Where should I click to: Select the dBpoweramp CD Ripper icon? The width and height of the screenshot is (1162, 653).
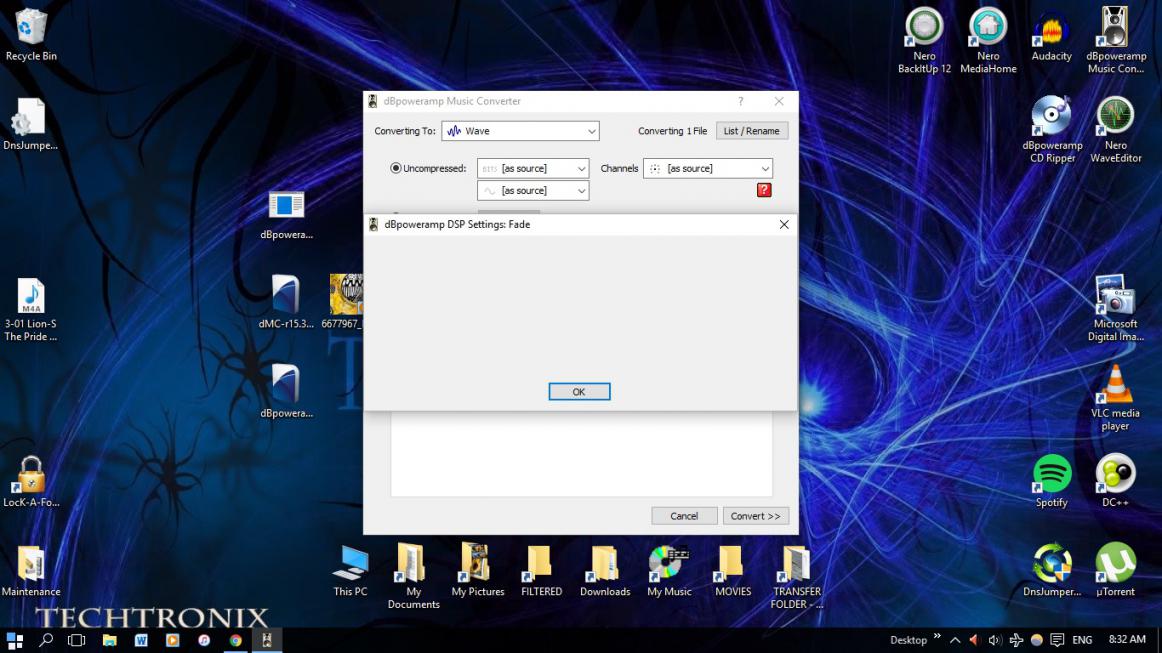click(1051, 117)
